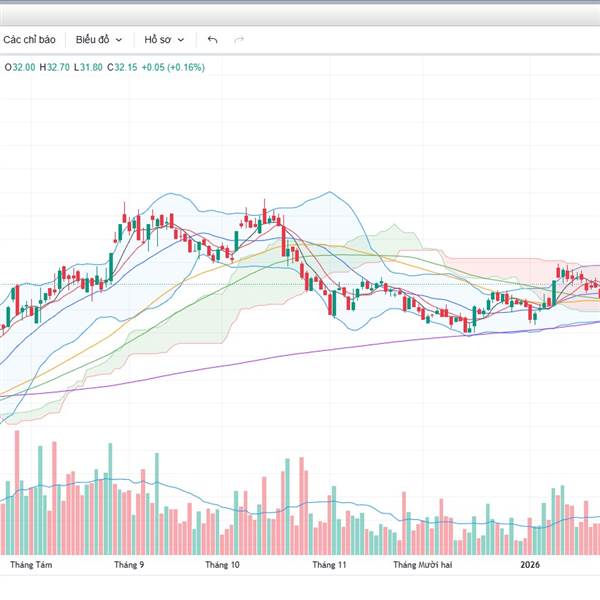Click the Tháng Tám time axis label
Image resolution: width=600 pixels, height=600 pixels.
[x=31, y=565]
